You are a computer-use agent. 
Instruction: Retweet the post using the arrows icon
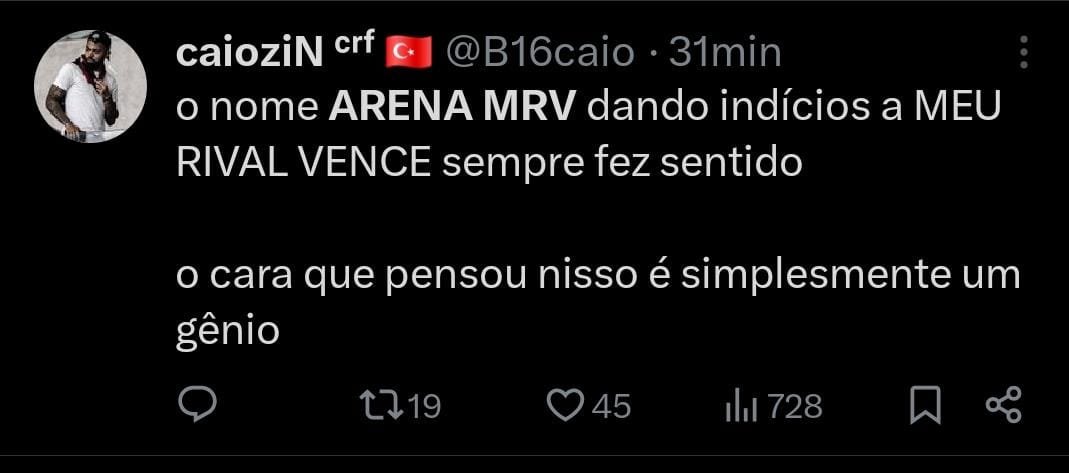[382, 406]
